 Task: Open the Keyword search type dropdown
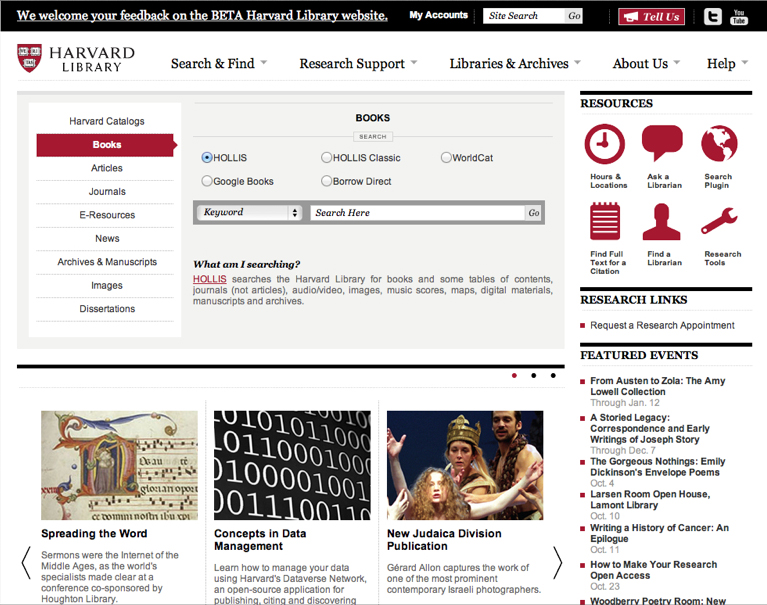pos(249,212)
